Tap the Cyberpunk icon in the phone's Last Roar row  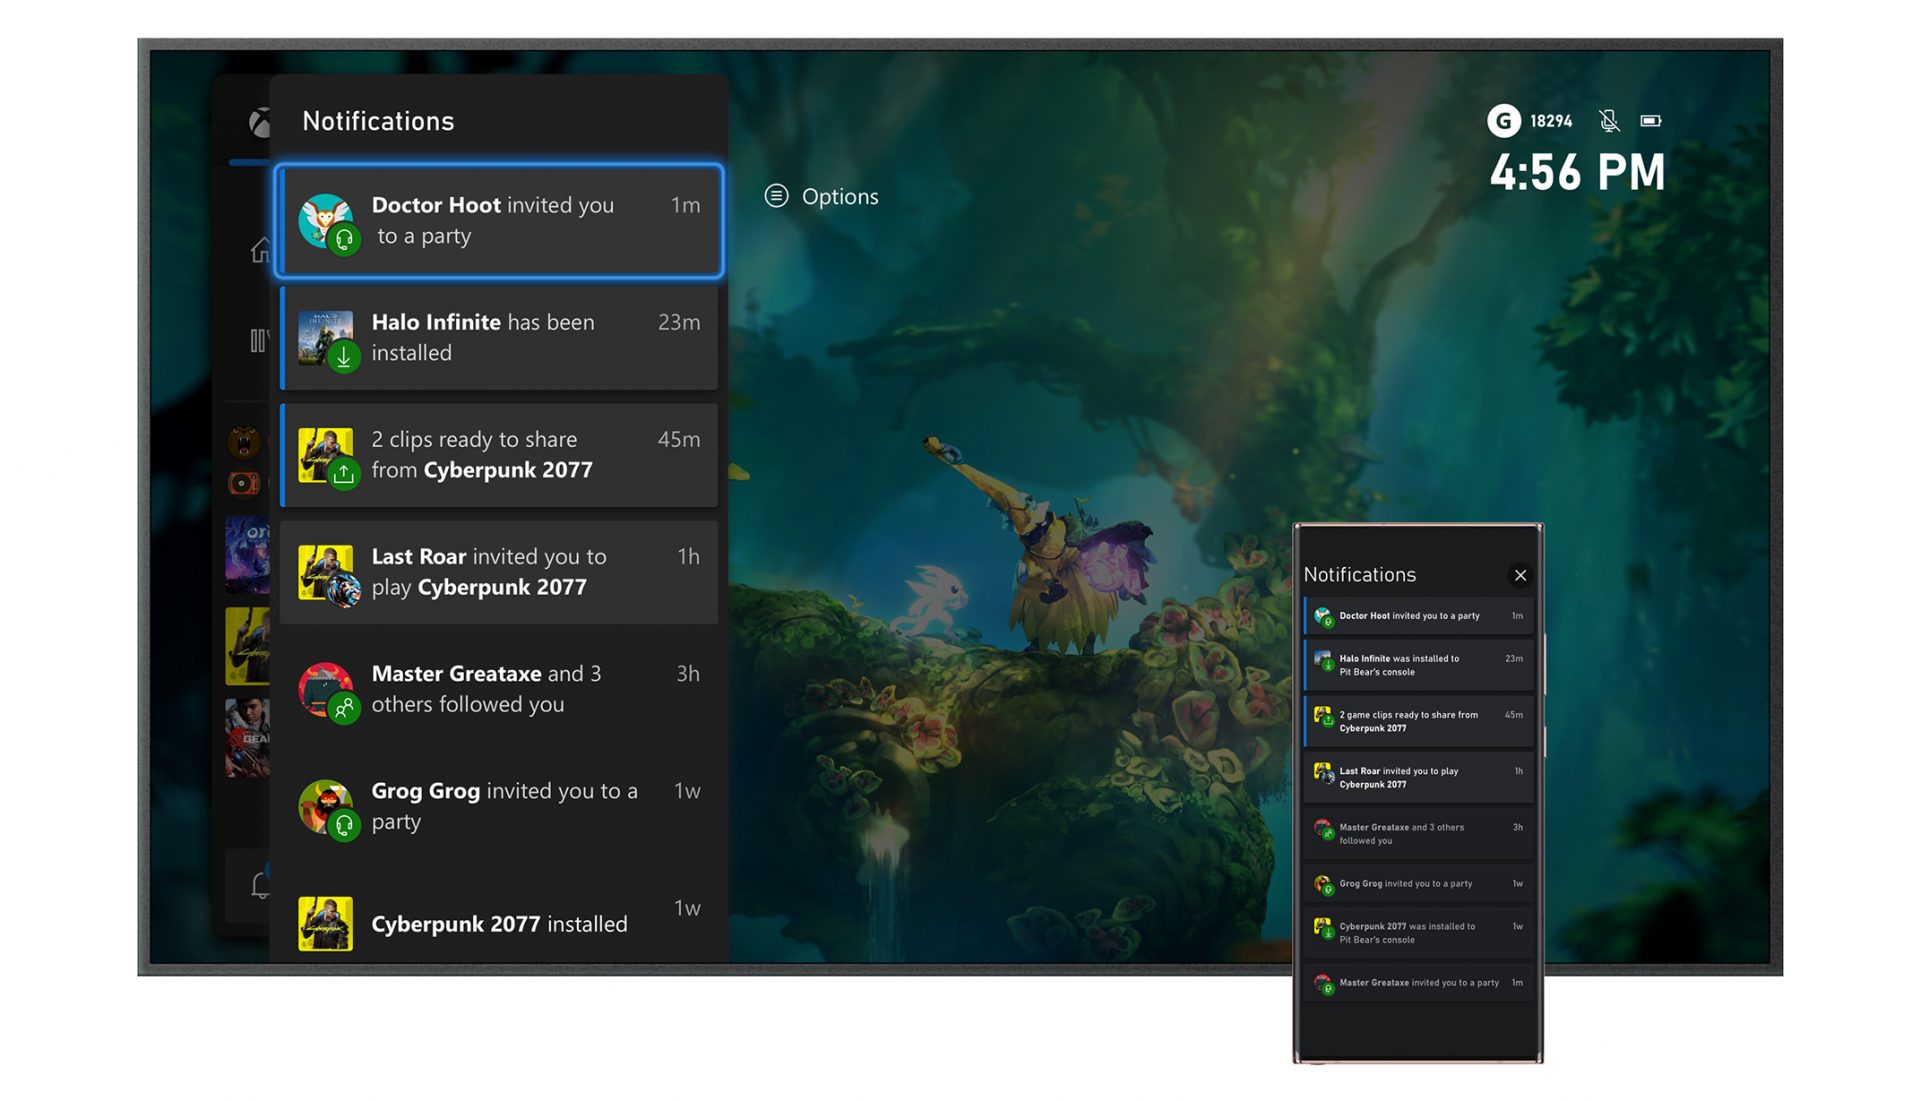1322,772
